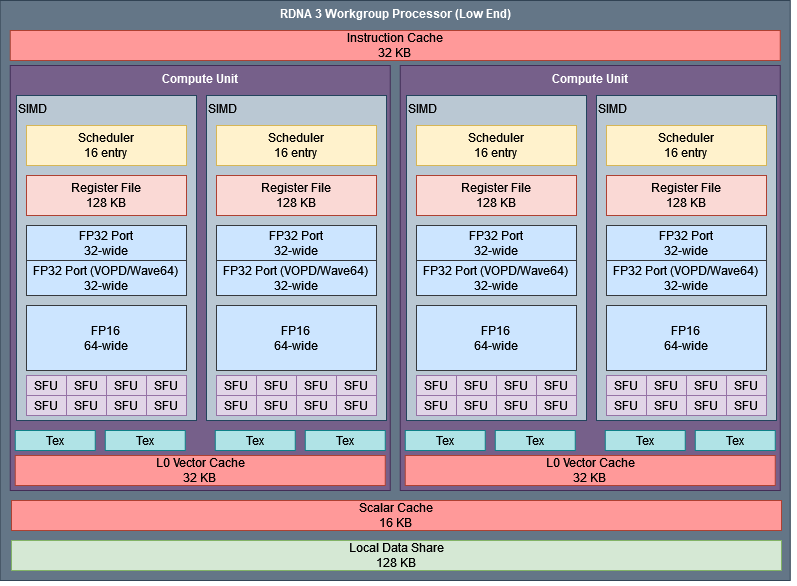This screenshot has width=797, height=586.
Task: Click the RDNA 3 Workgroup Processor title
Action: pos(395,14)
